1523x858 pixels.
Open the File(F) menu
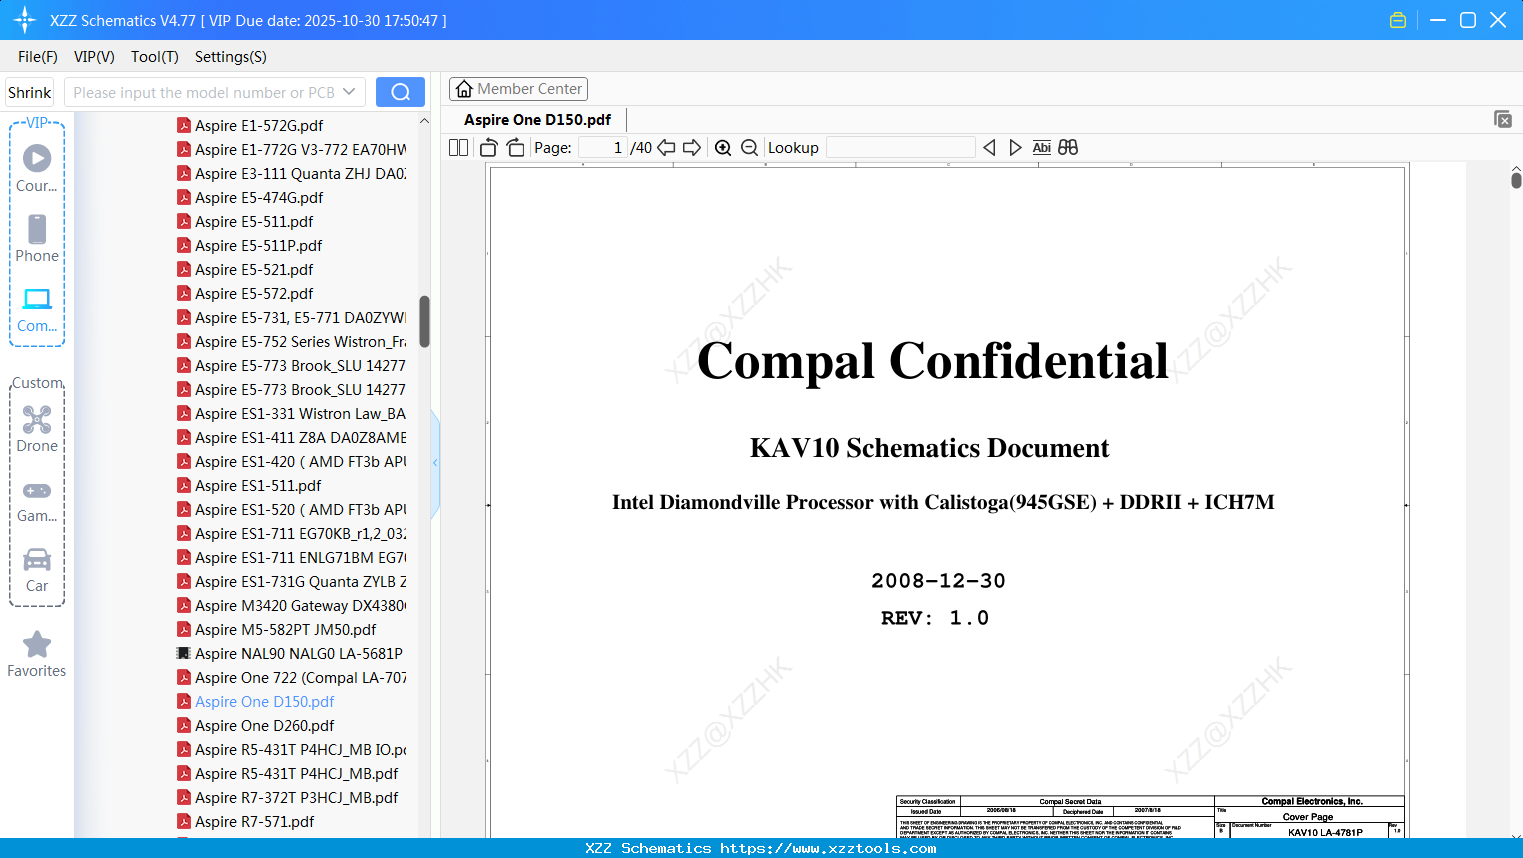(x=38, y=57)
